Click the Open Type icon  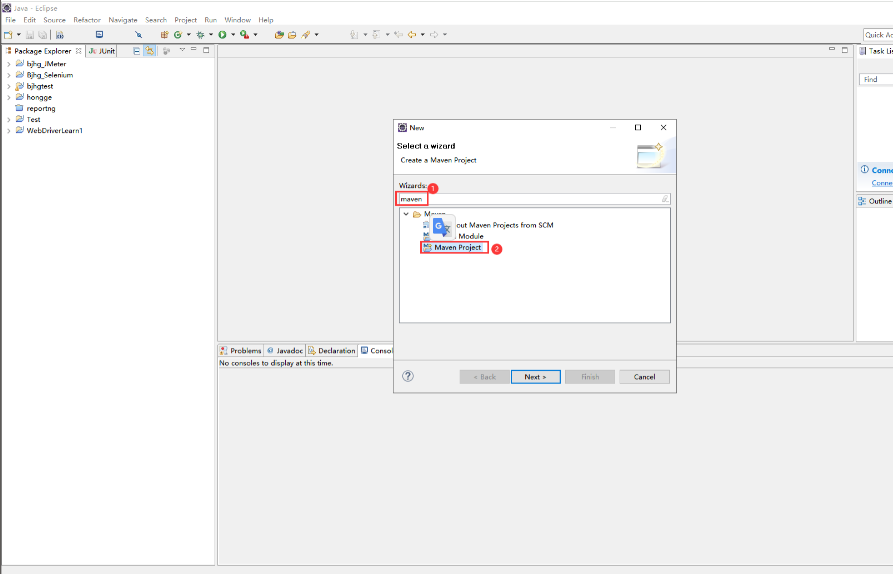pyautogui.click(x=279, y=35)
